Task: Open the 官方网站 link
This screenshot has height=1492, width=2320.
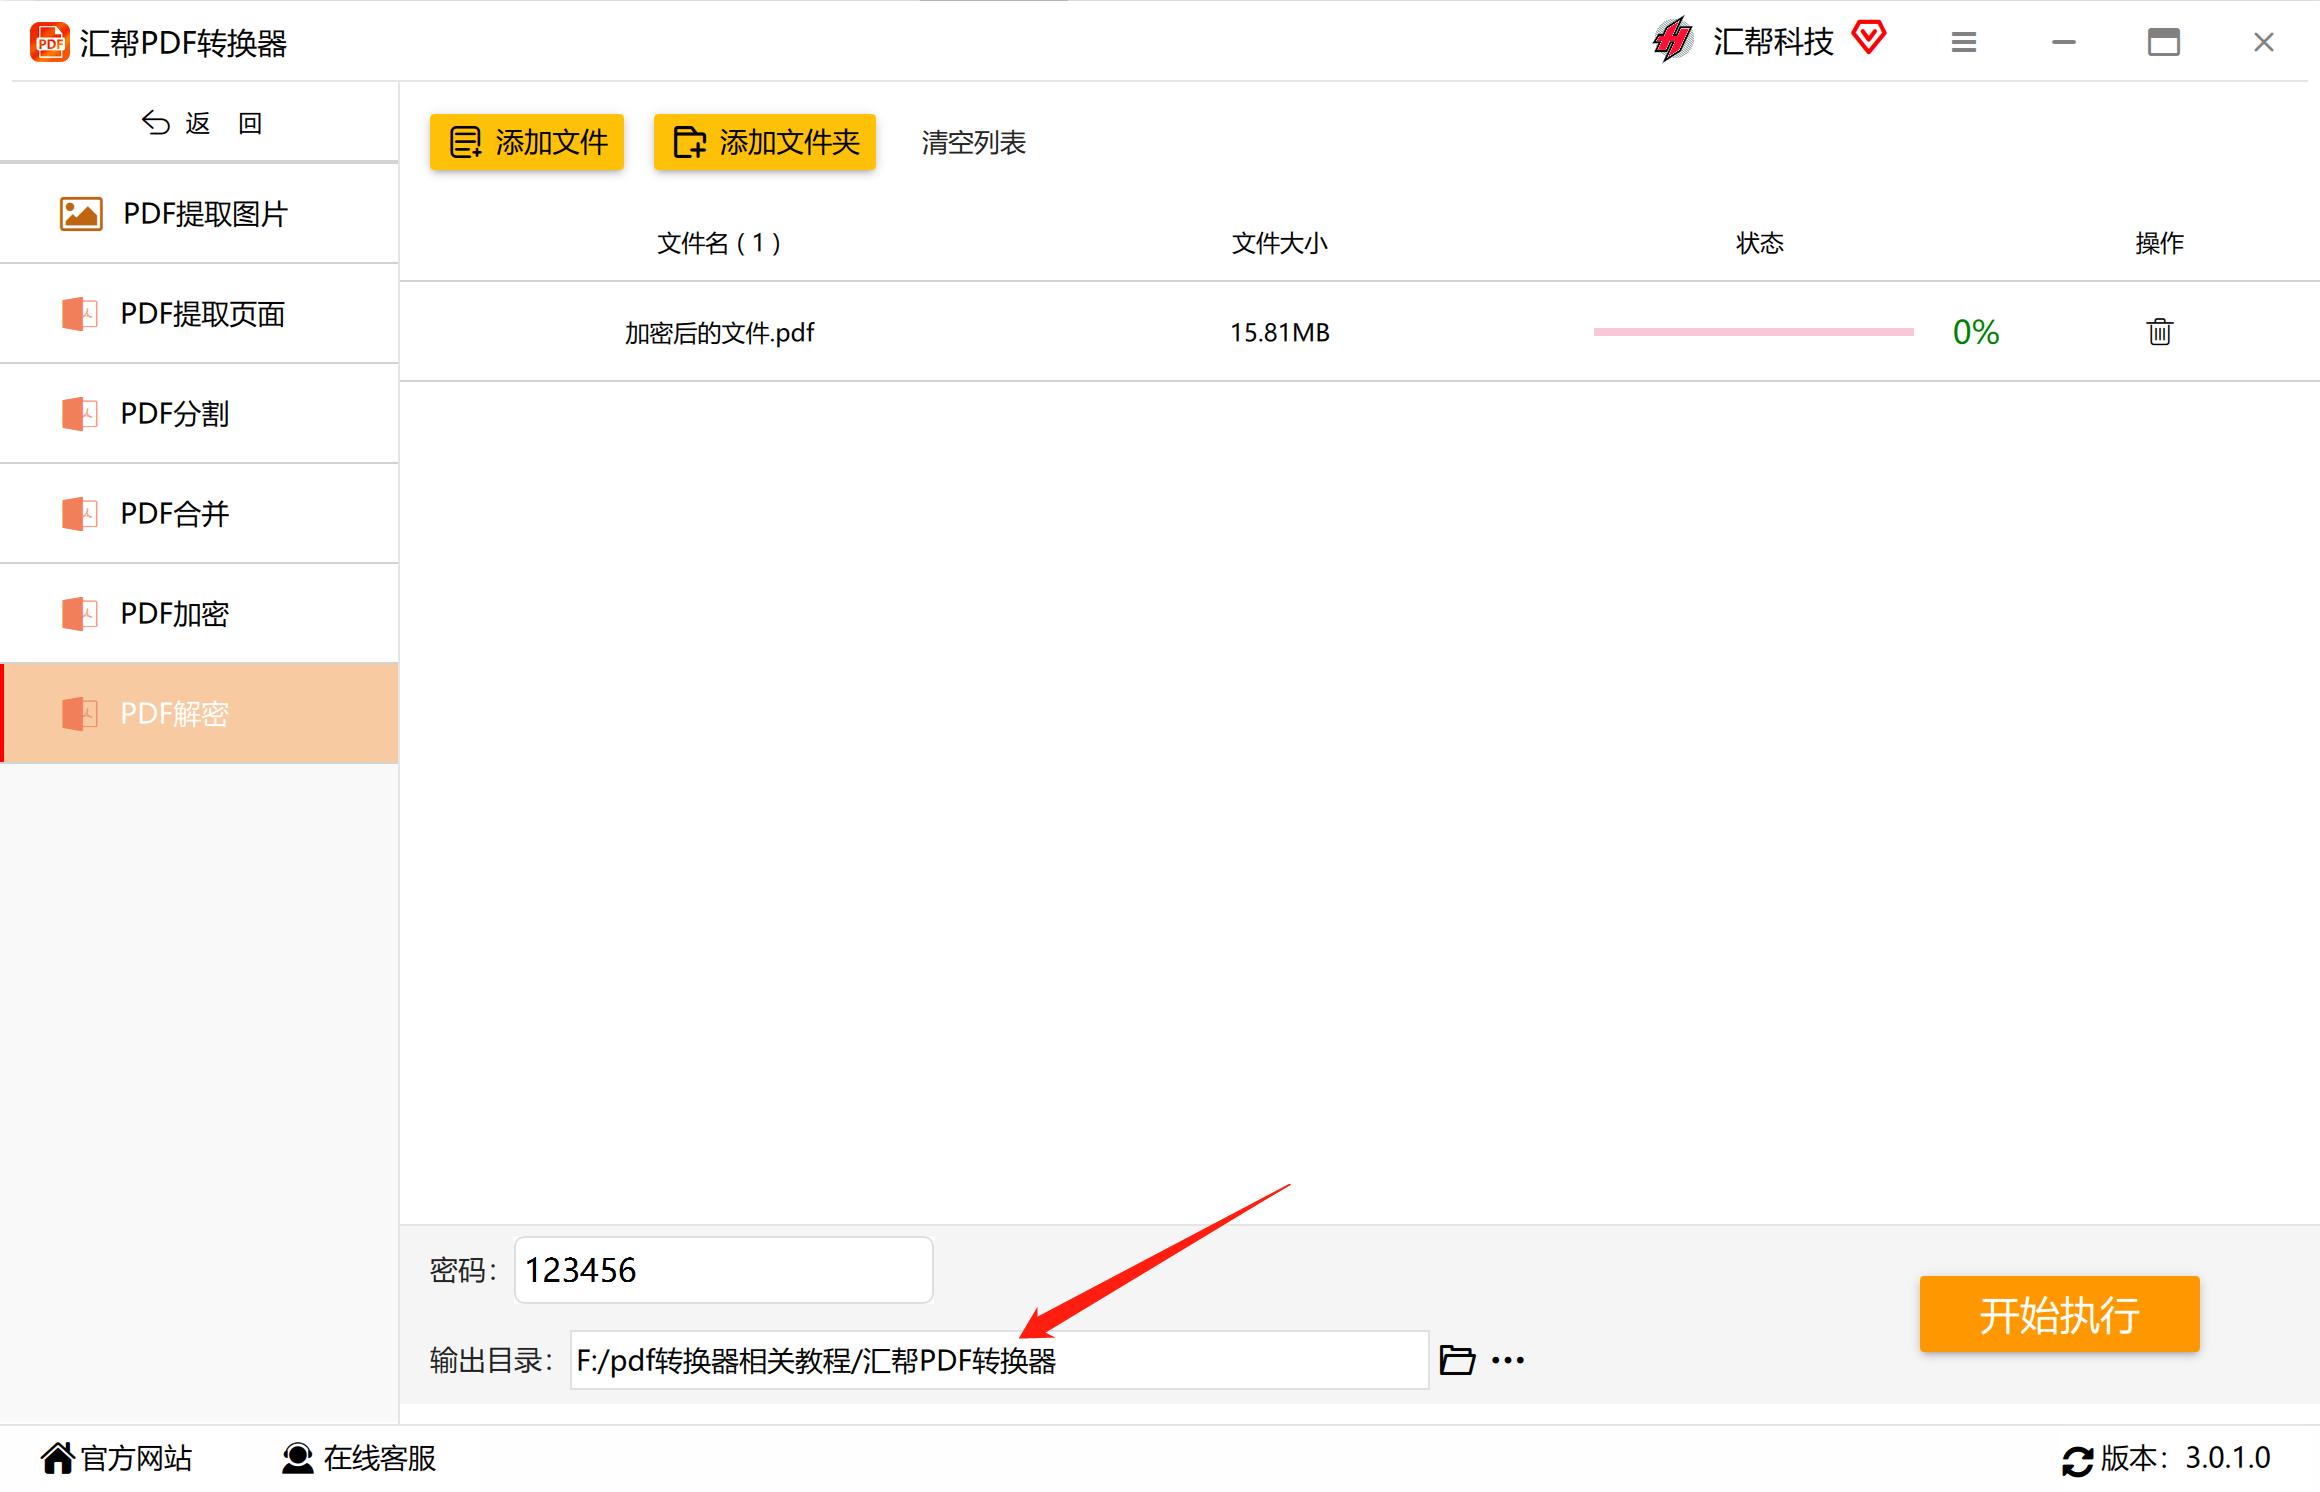Action: [136, 1458]
